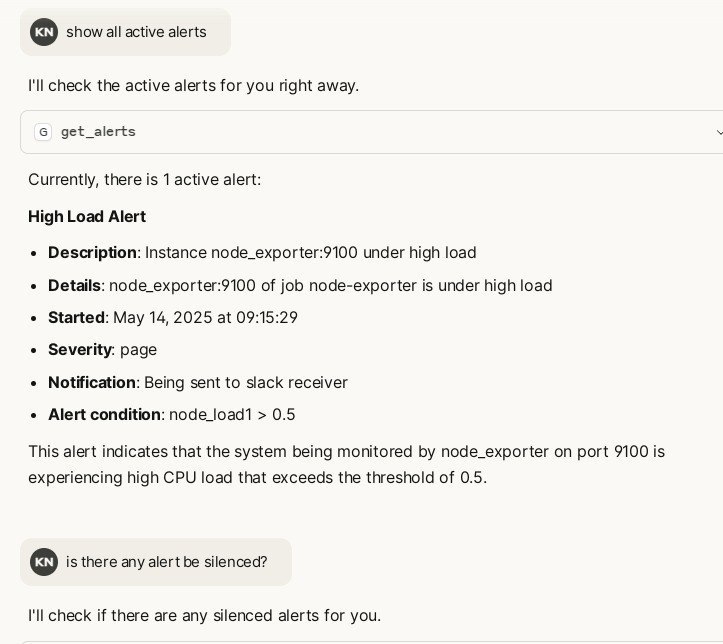Click the 'node_load1 > 0.5' condition text
The width and height of the screenshot is (723, 644).
click(x=232, y=414)
